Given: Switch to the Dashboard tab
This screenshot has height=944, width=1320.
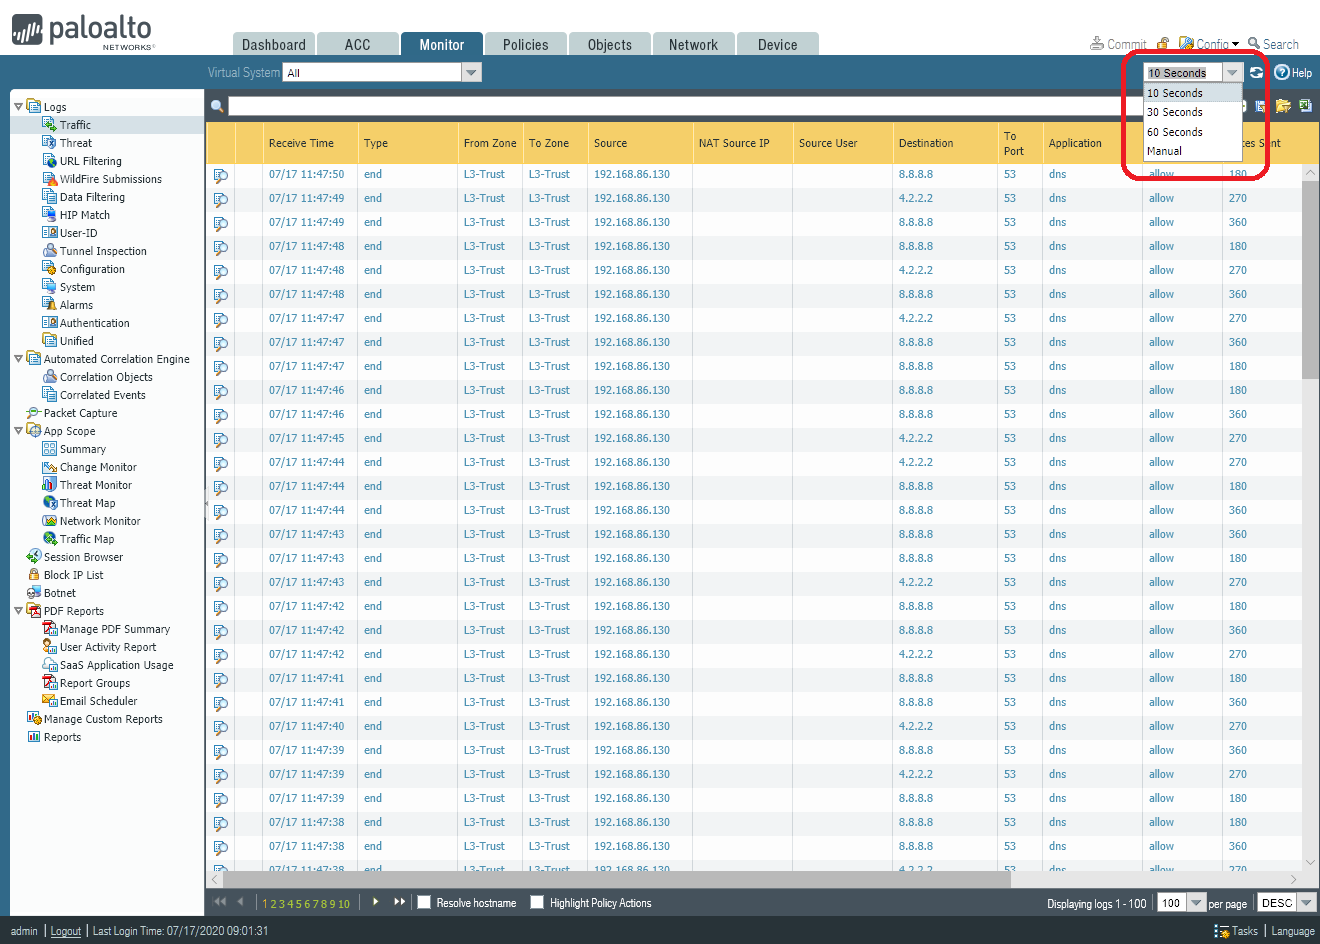Looking at the screenshot, I should [x=274, y=45].
